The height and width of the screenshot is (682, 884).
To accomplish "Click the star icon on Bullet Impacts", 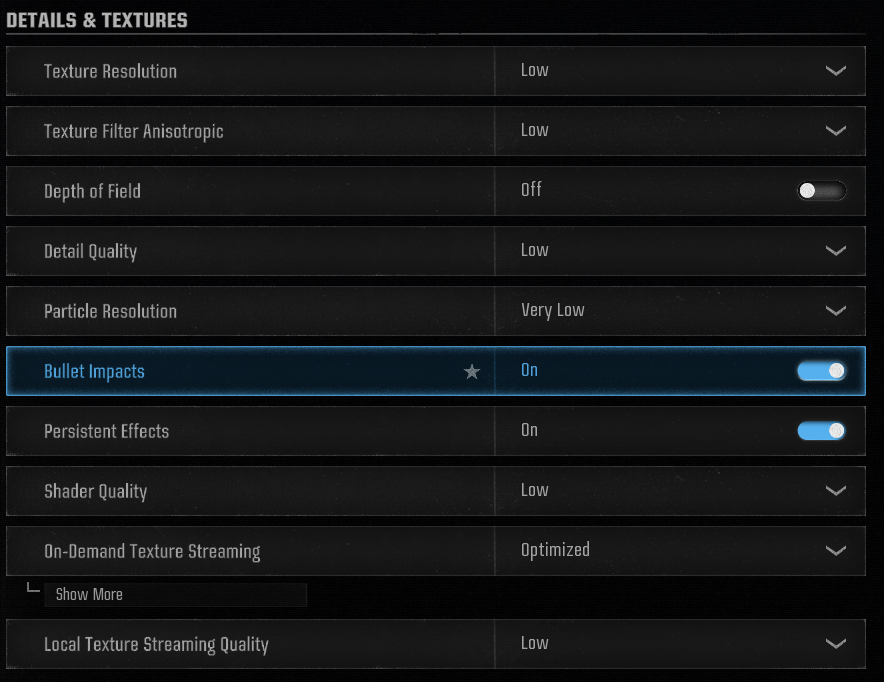I will [472, 372].
